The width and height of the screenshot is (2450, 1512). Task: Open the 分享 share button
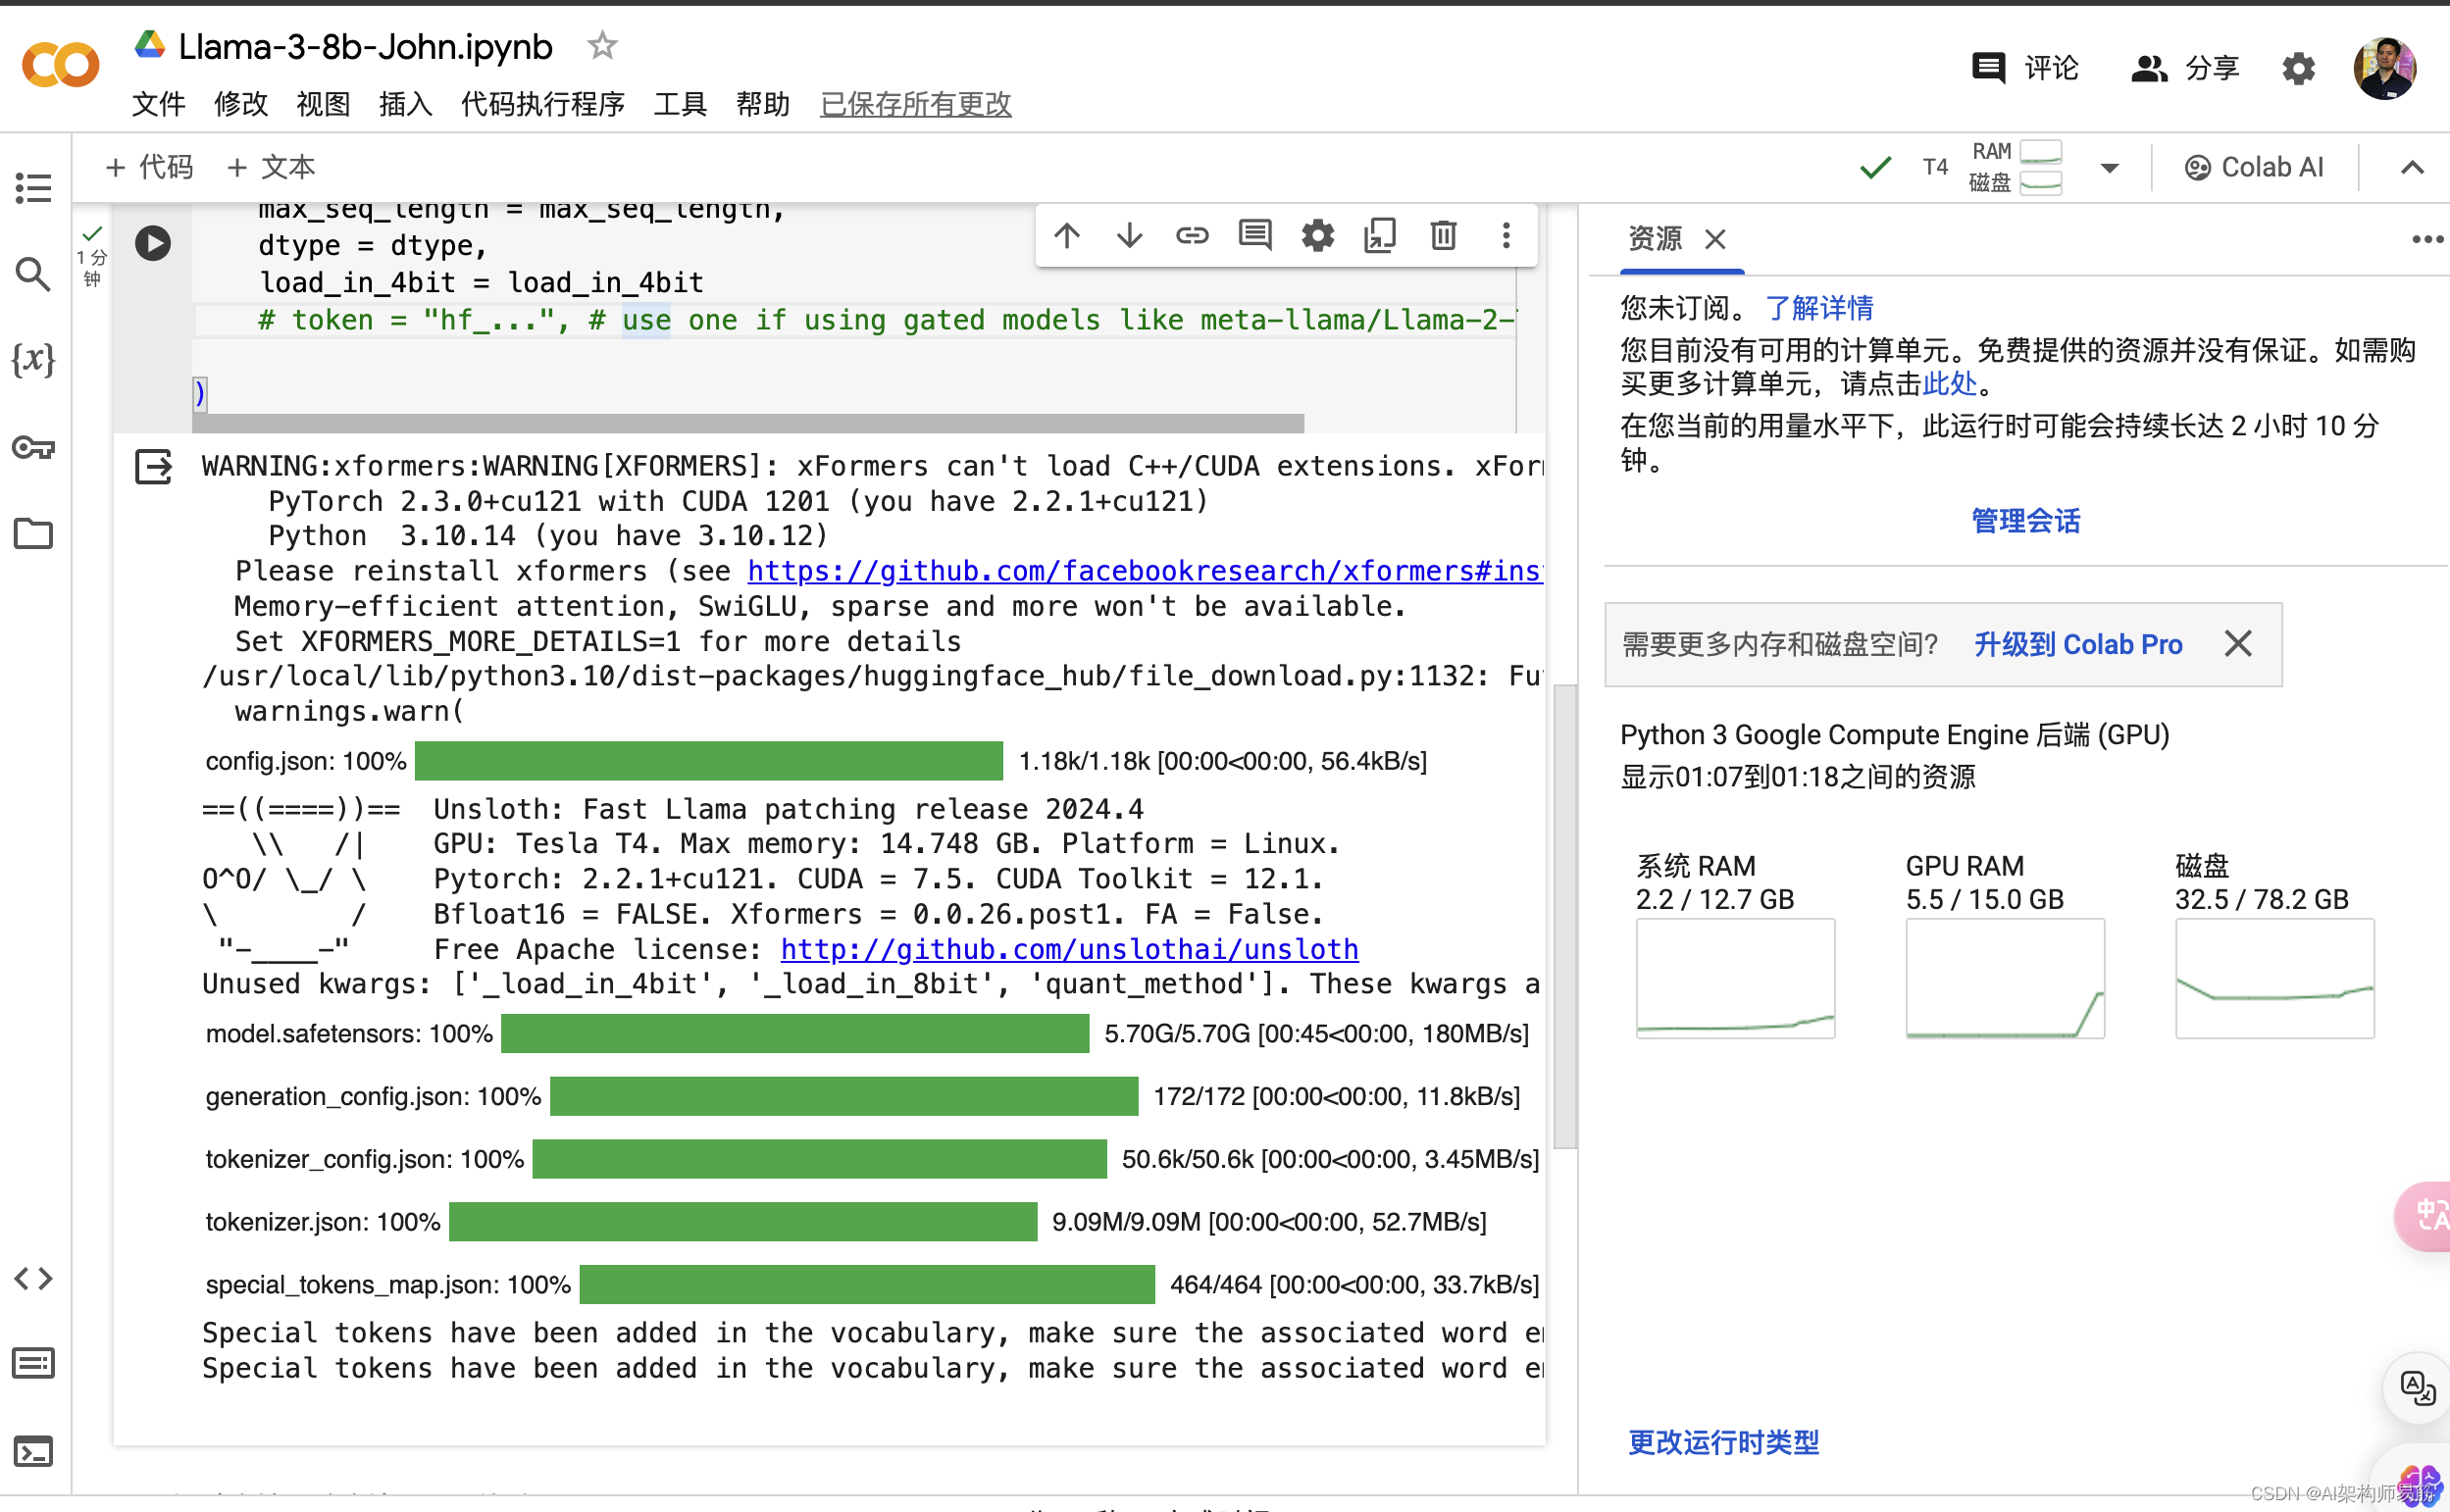coord(2184,68)
